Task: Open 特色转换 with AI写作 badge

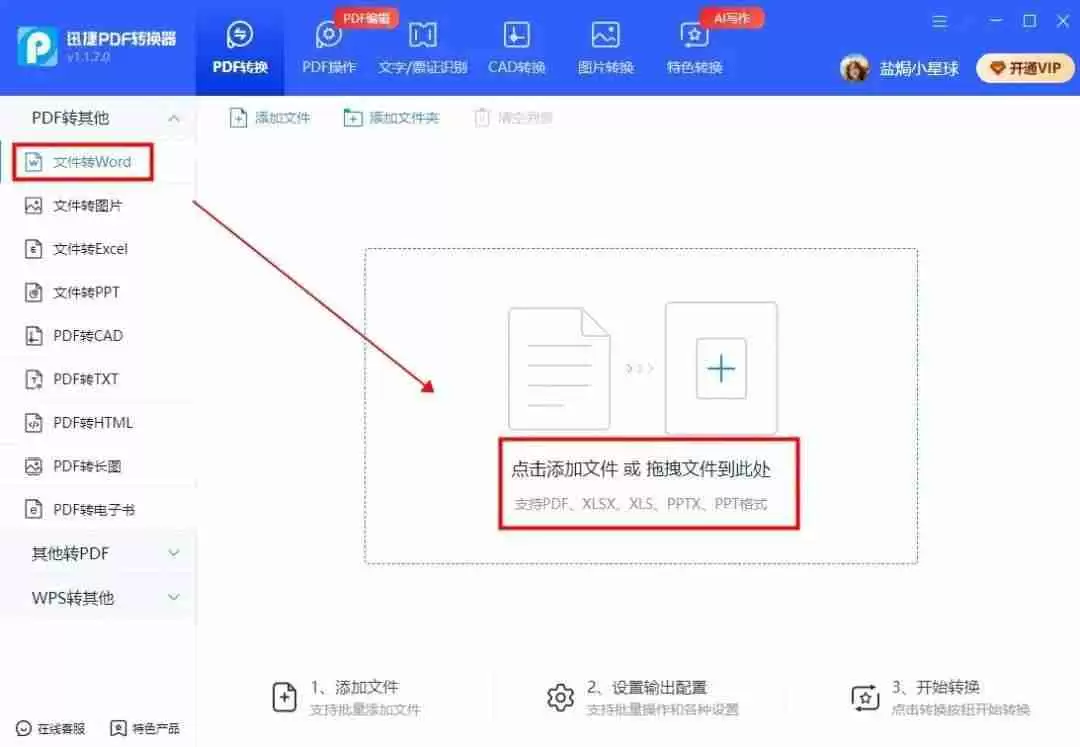Action: click(693, 45)
